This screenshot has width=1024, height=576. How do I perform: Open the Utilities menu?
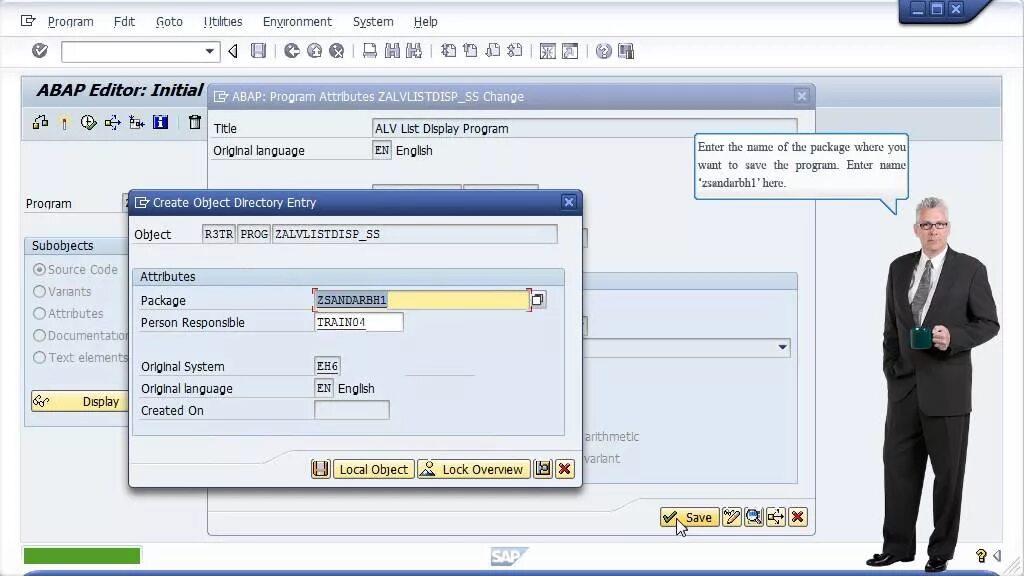[223, 22]
